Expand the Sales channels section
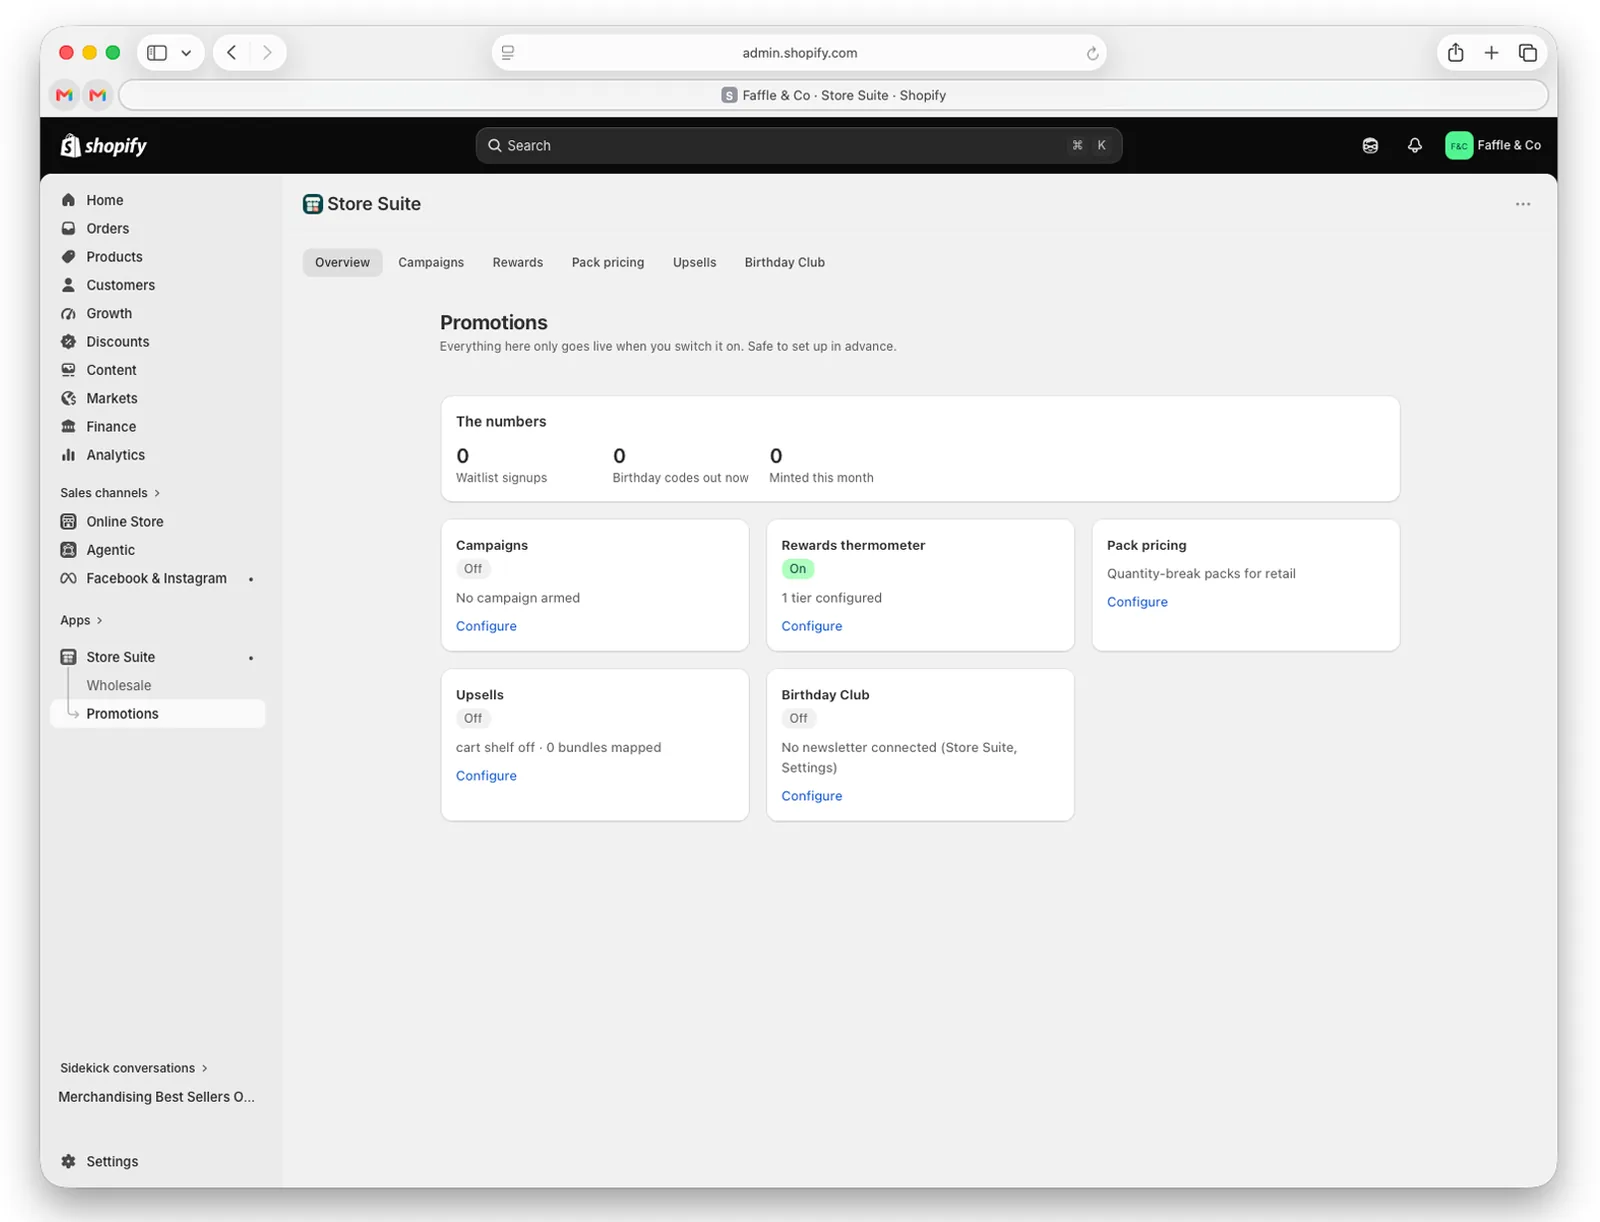The height and width of the screenshot is (1222, 1600). pyautogui.click(x=110, y=493)
